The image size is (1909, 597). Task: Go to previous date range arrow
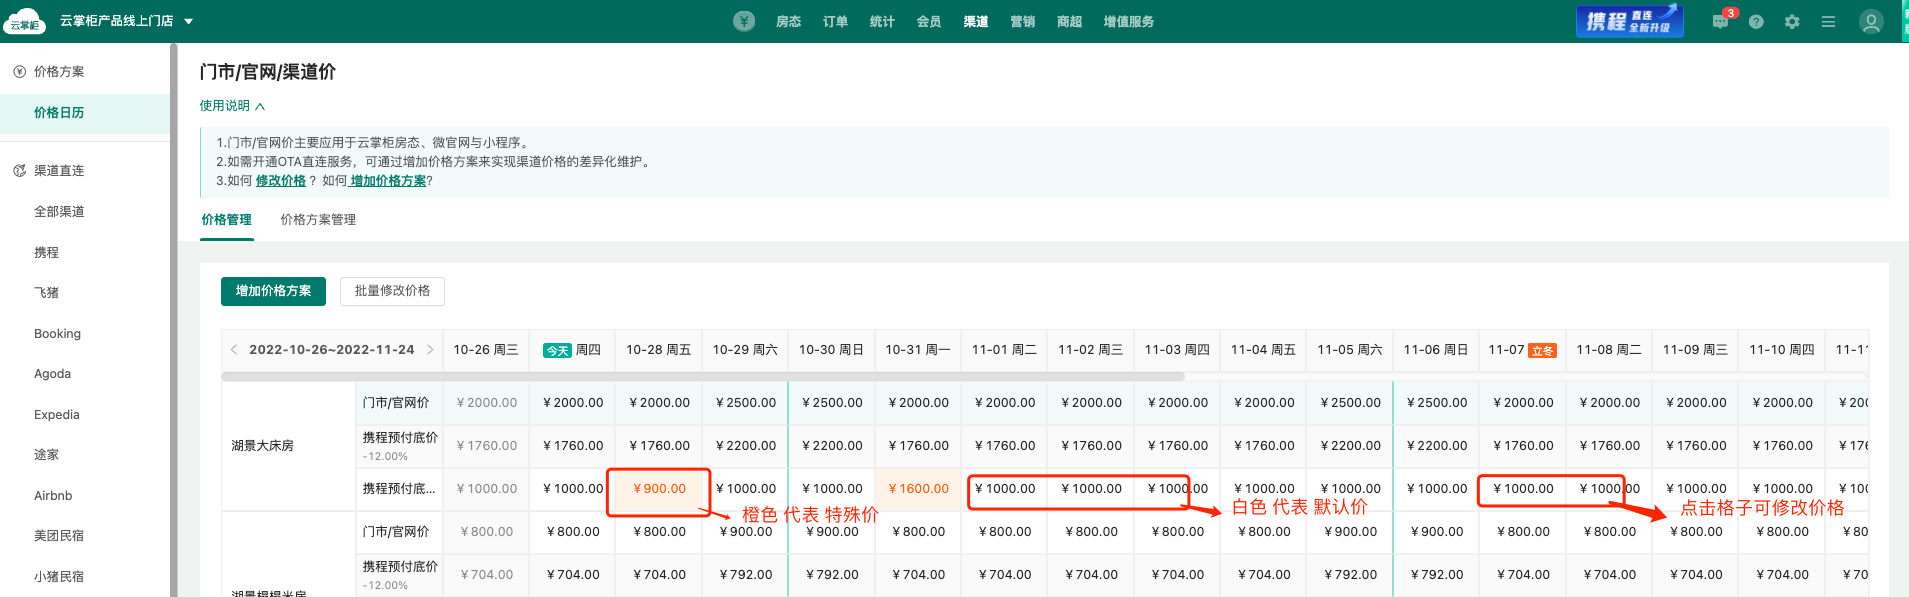[234, 350]
